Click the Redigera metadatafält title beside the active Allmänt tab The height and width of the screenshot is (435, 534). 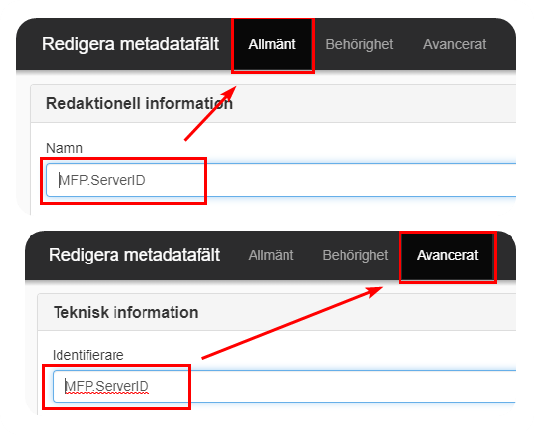pyautogui.click(x=130, y=44)
